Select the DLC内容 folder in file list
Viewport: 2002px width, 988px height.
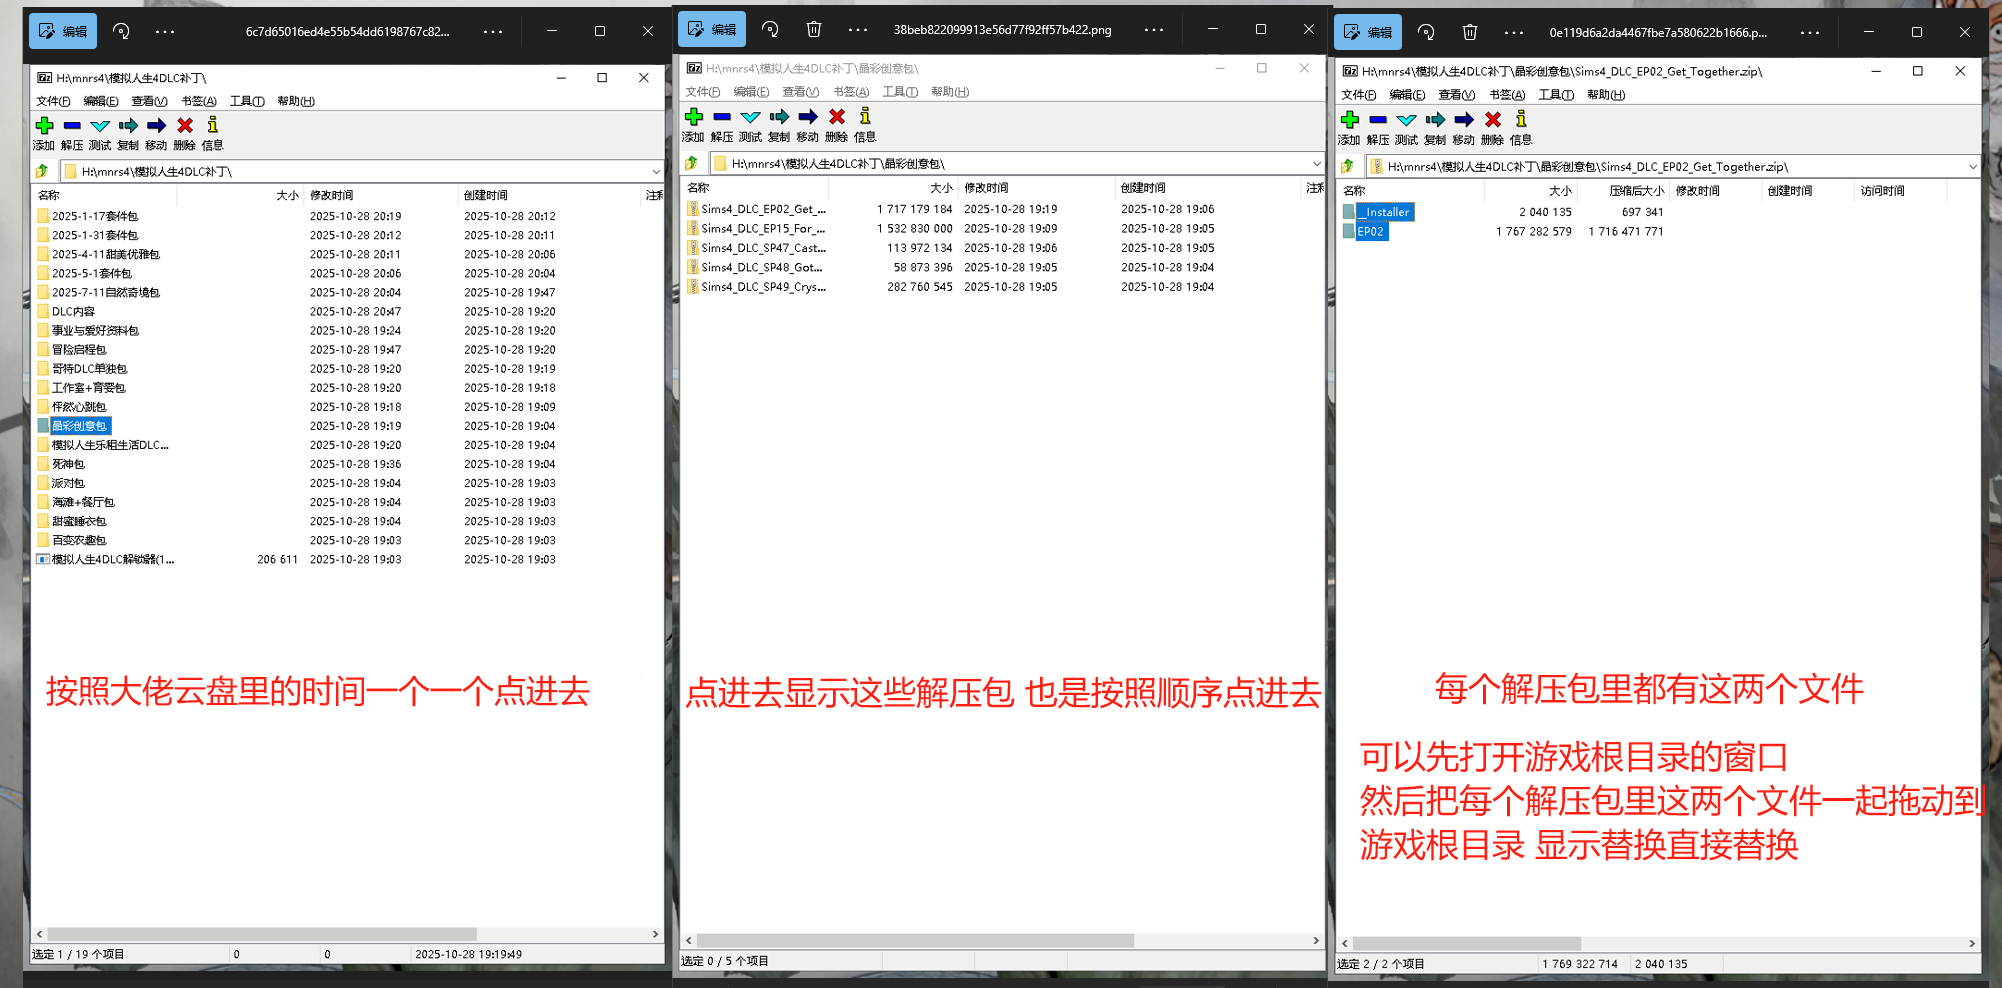click(x=73, y=312)
